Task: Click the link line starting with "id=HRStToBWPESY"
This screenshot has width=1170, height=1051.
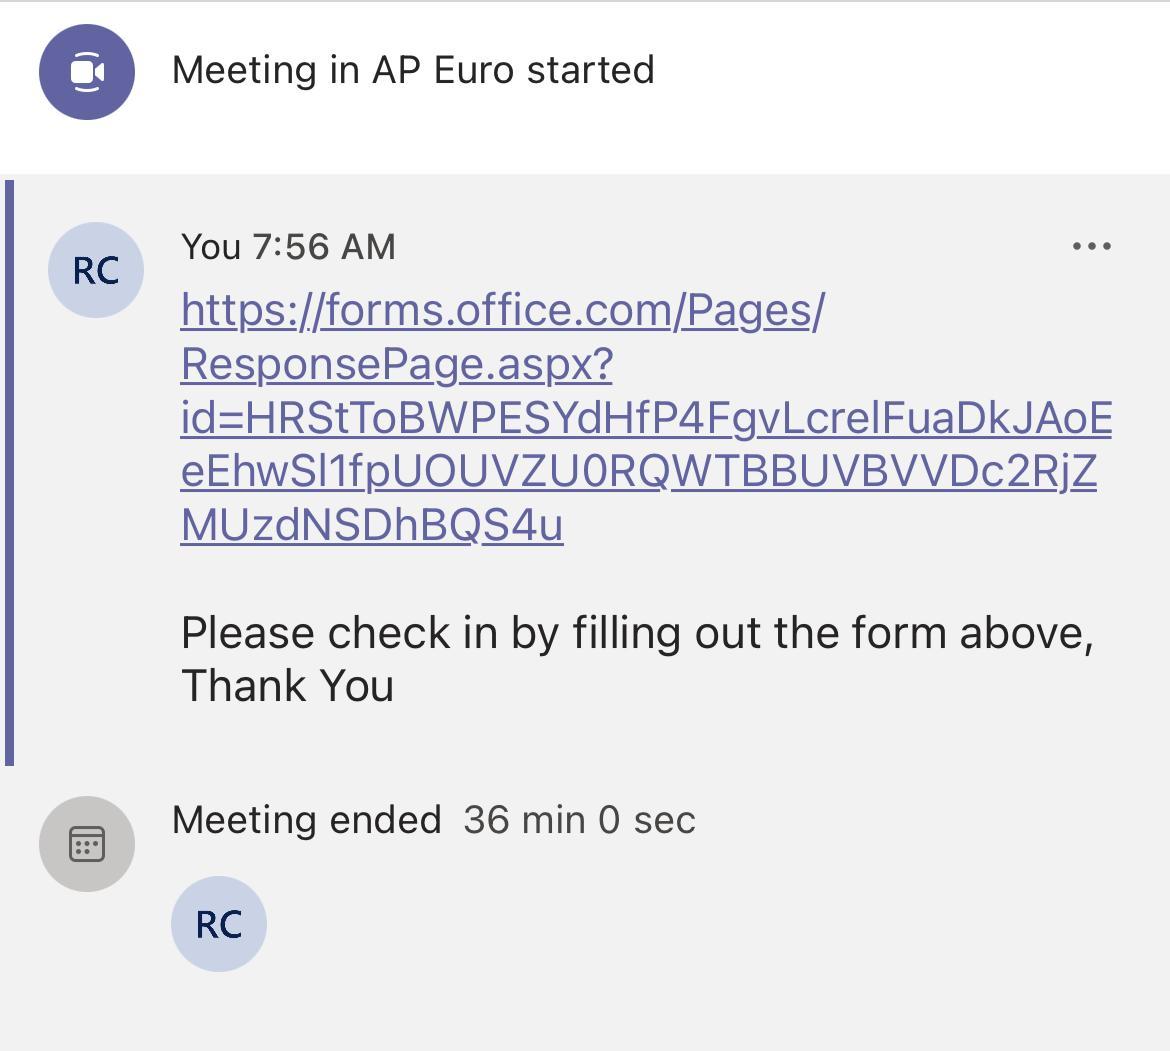Action: [x=645, y=419]
